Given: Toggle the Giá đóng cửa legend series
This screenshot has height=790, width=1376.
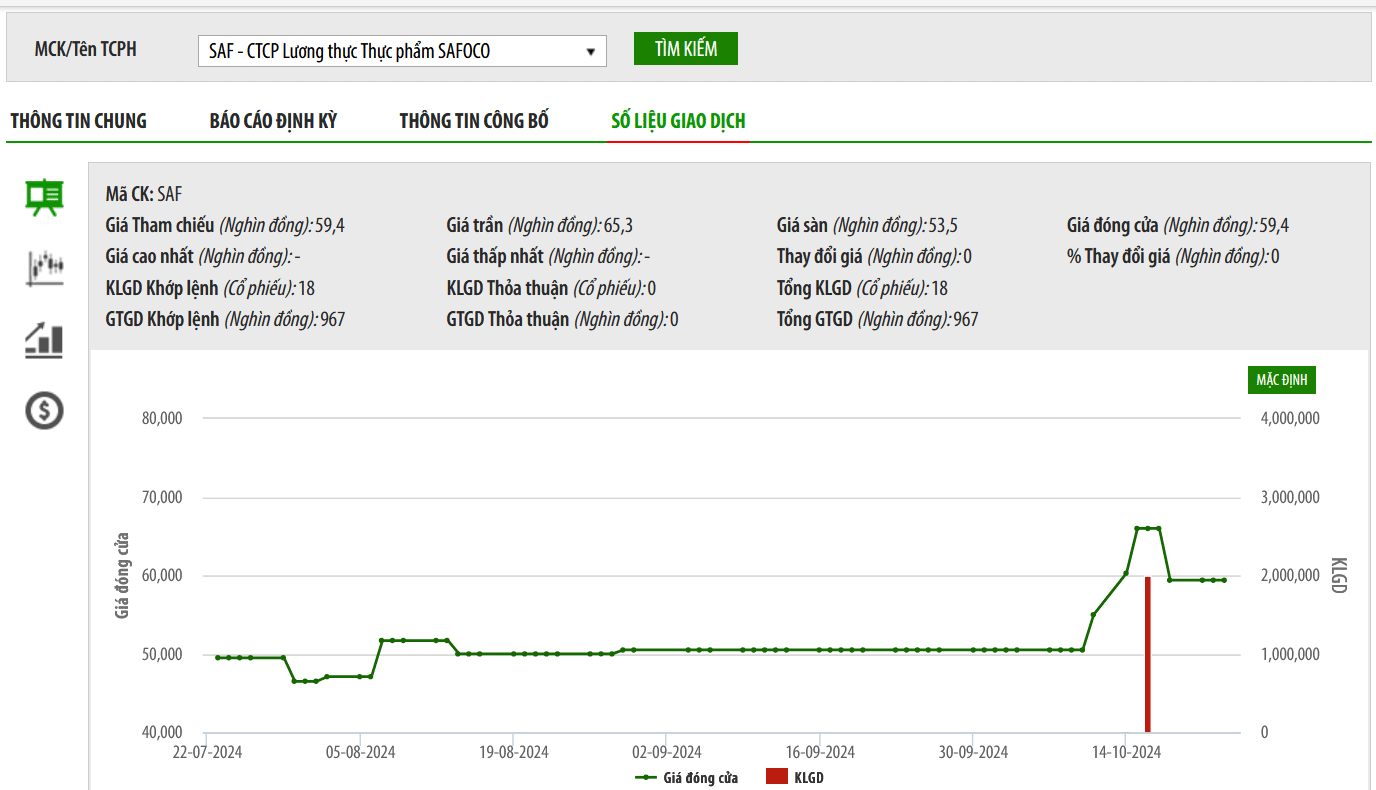Looking at the screenshot, I should tap(687, 777).
